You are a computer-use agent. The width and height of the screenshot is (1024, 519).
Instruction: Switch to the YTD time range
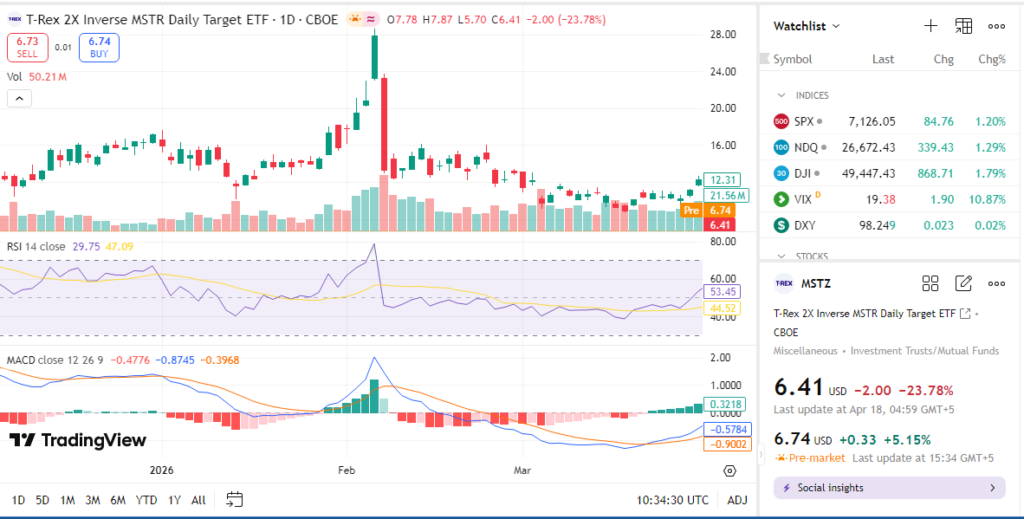point(146,499)
